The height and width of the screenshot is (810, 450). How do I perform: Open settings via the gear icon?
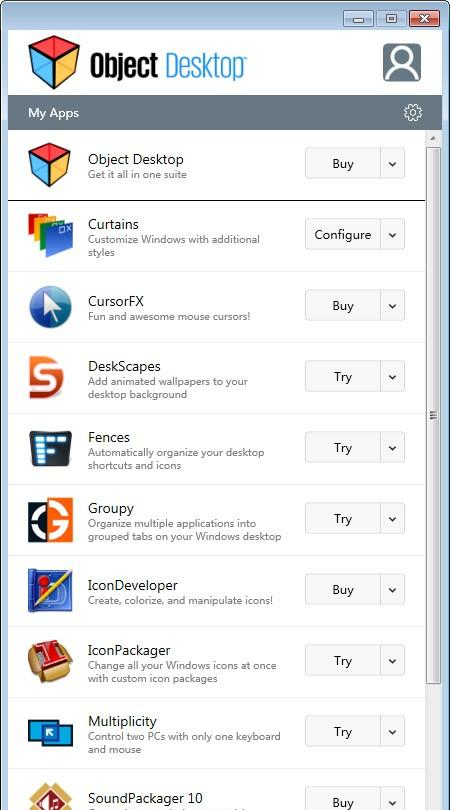tap(412, 113)
